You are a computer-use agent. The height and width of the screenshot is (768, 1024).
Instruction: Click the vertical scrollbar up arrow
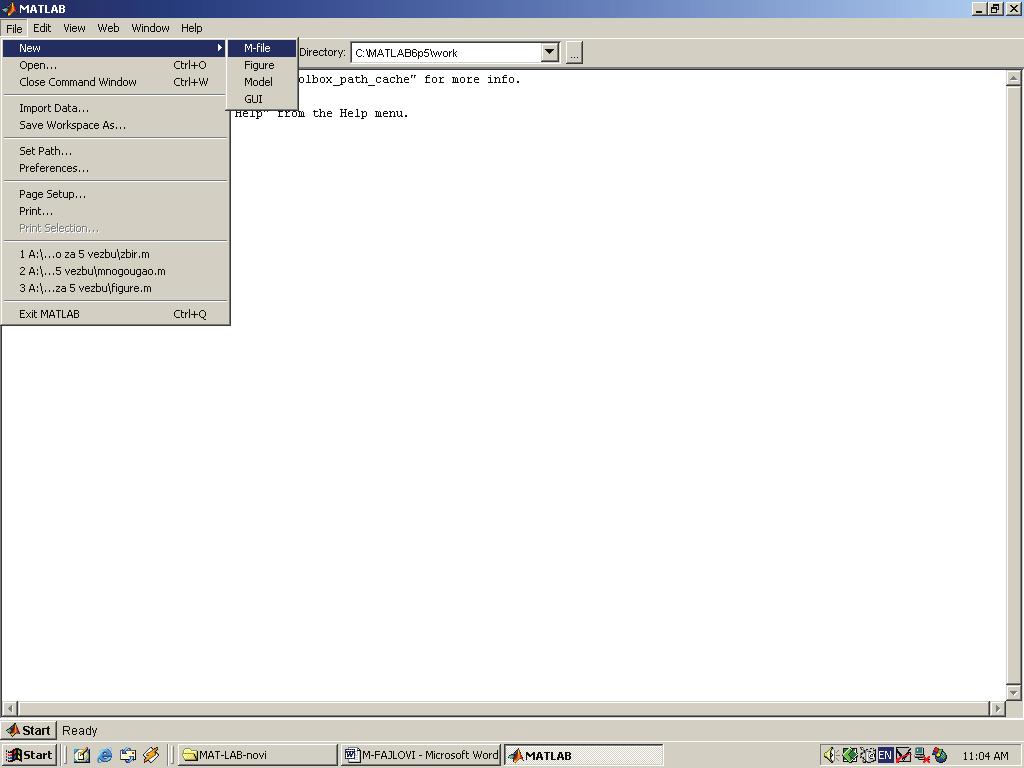pyautogui.click(x=1014, y=78)
